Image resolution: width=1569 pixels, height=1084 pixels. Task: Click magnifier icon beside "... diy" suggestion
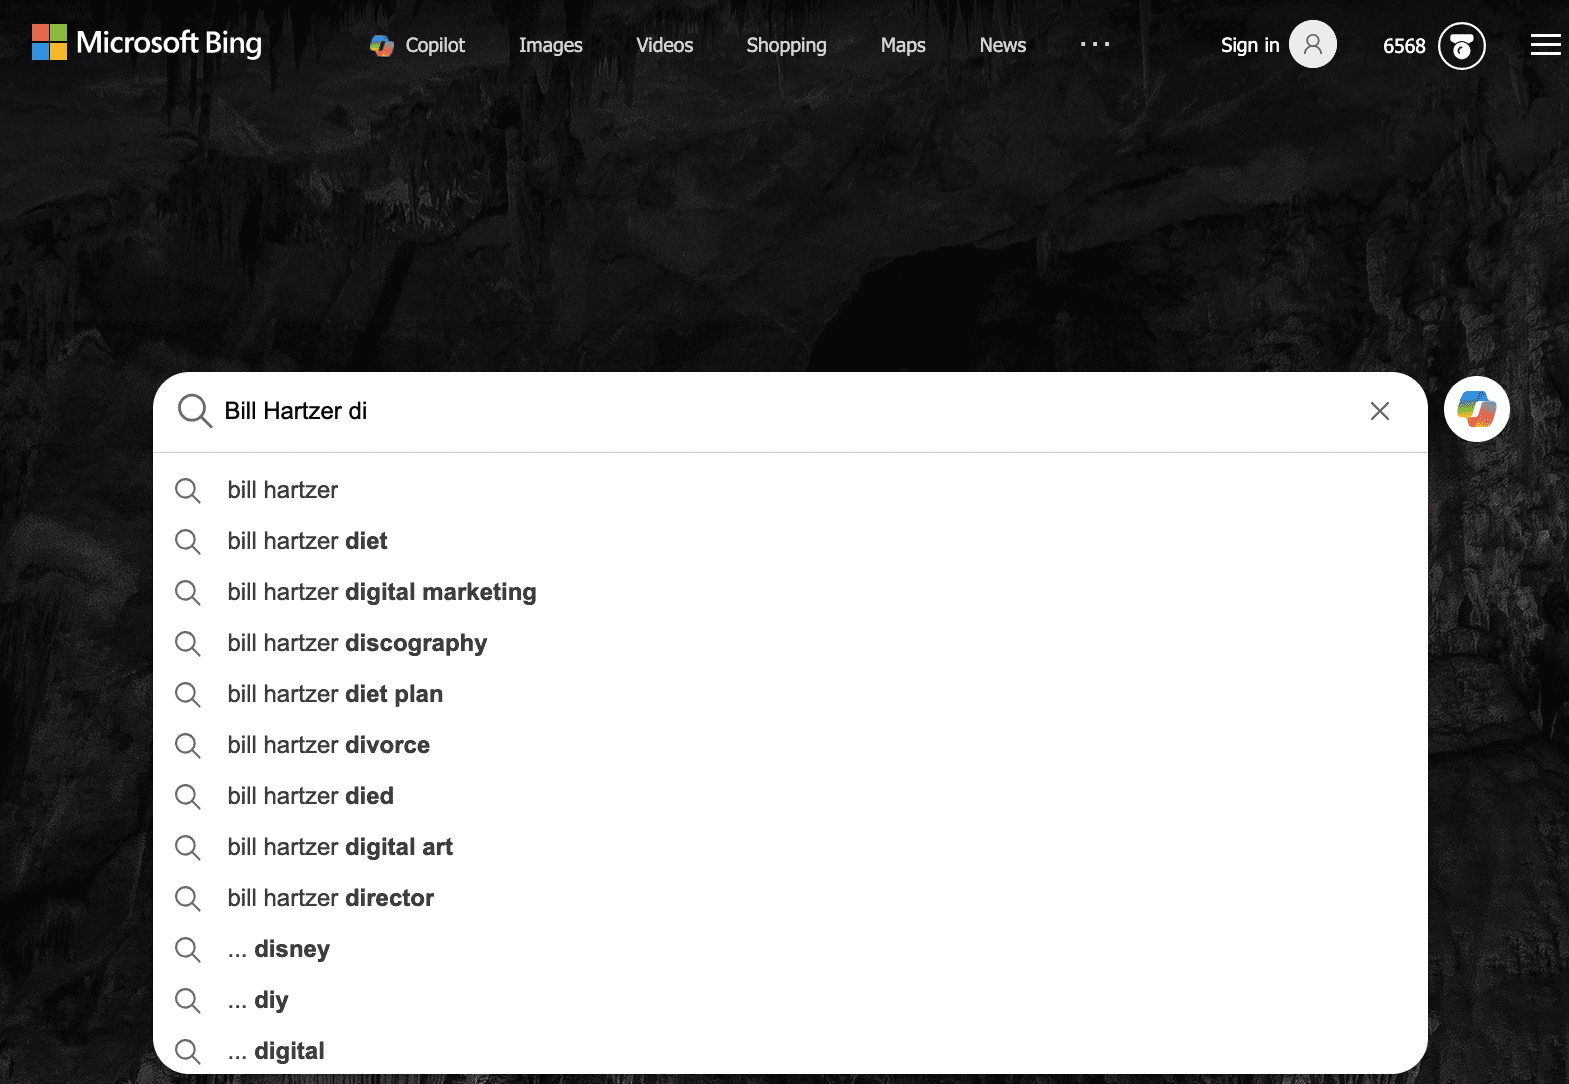188,1000
